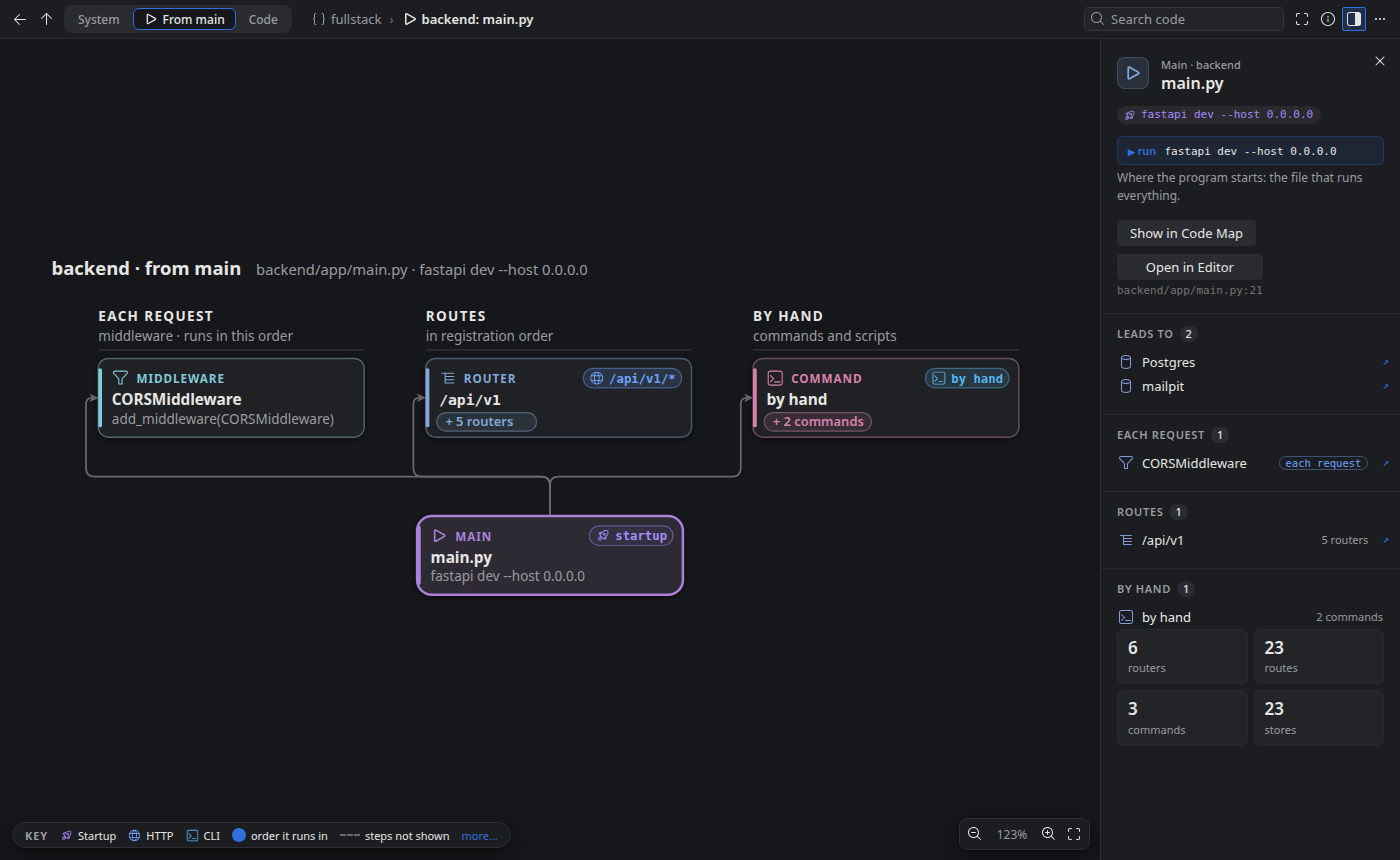
Task: Open the more... link in the key legend
Action: 479,836
